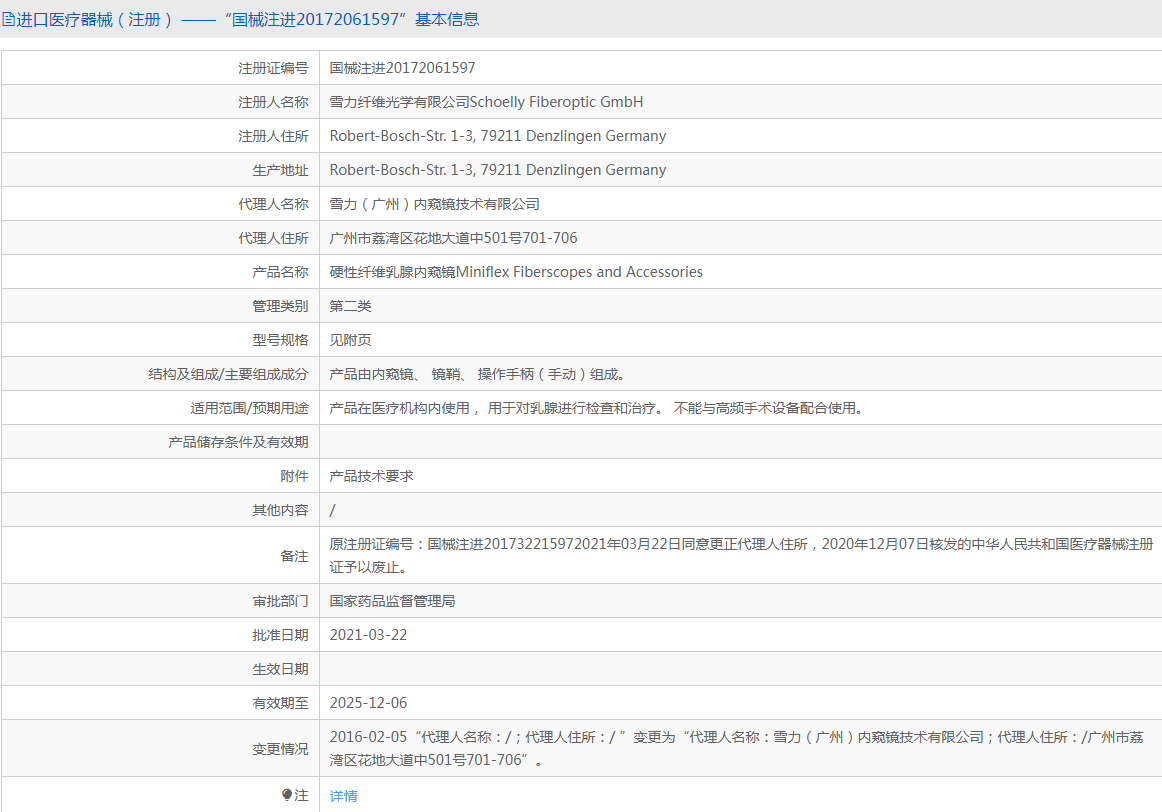
Task: Click value 国械注进20172061597 in 注册证编号 row
Action: (402, 68)
